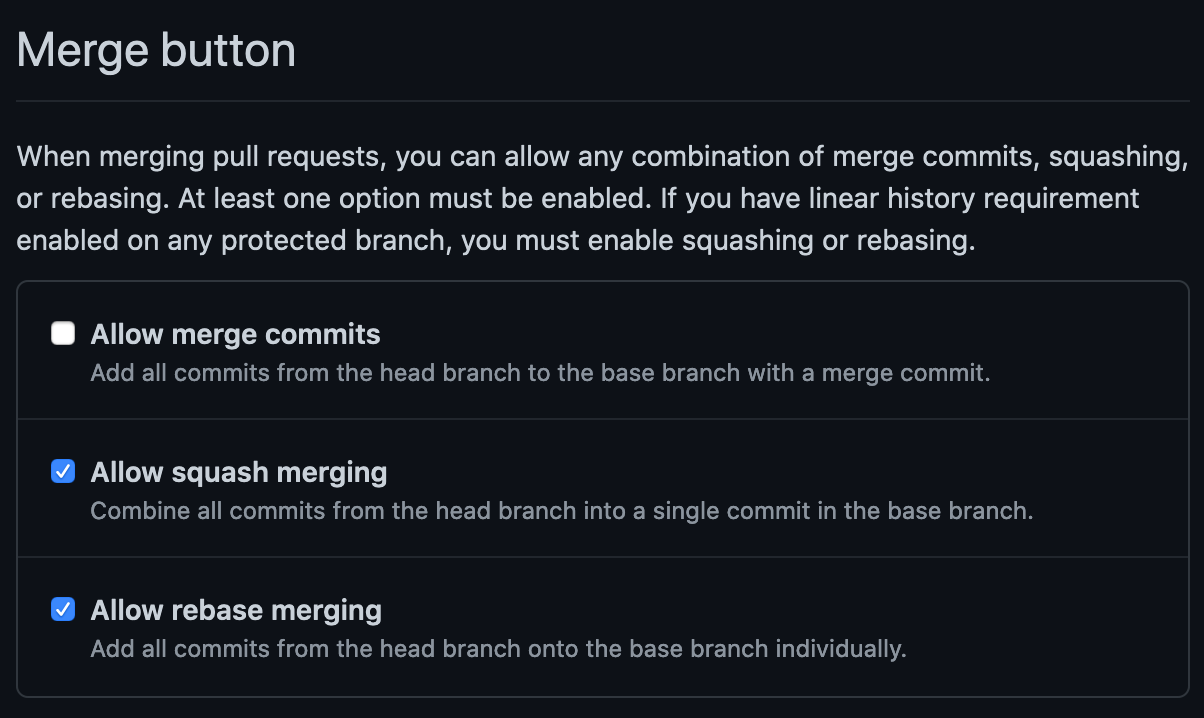This screenshot has height=718, width=1204.
Task: Uncheck the Allow squash merging checkbox
Action: click(x=63, y=471)
